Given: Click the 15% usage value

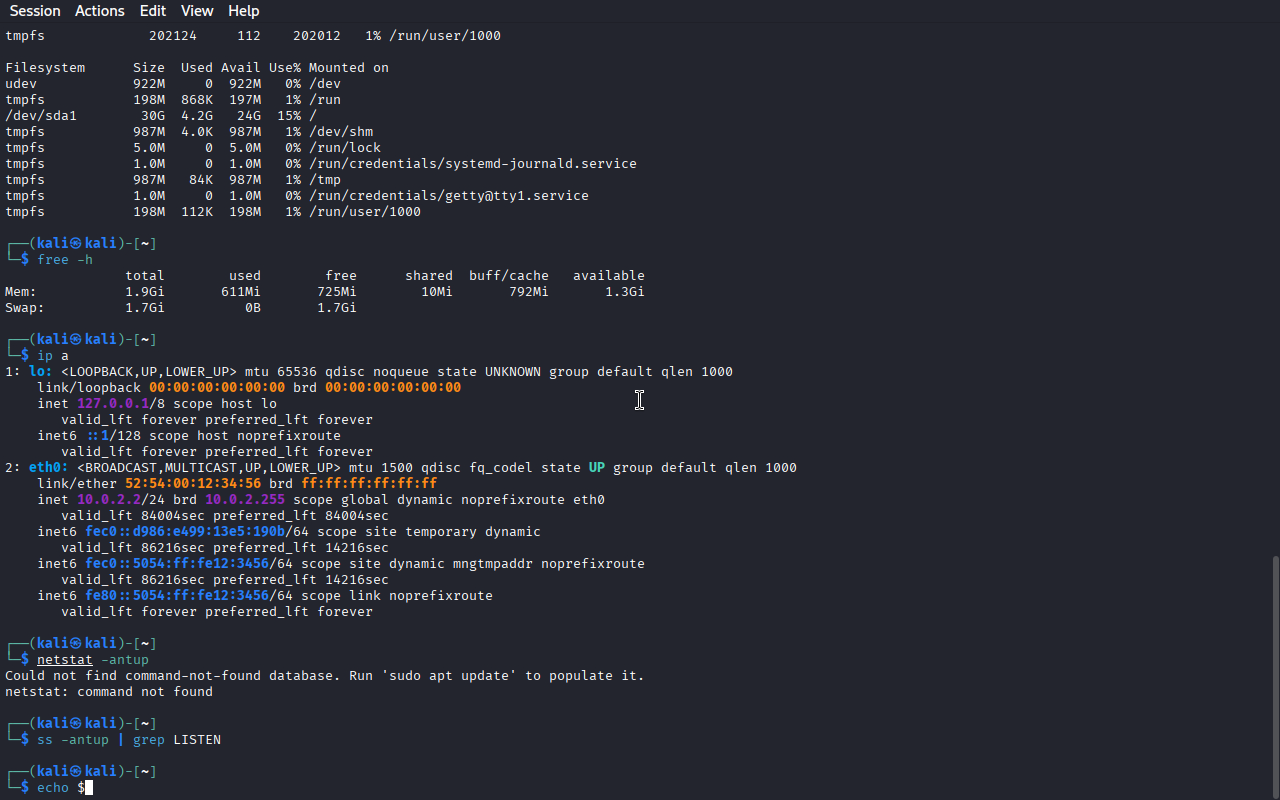Looking at the screenshot, I should tap(289, 116).
